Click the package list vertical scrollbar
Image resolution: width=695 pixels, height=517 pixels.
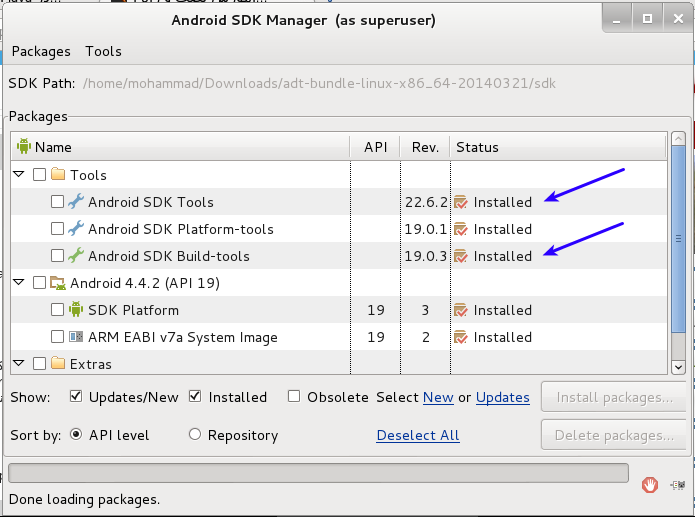point(678,240)
